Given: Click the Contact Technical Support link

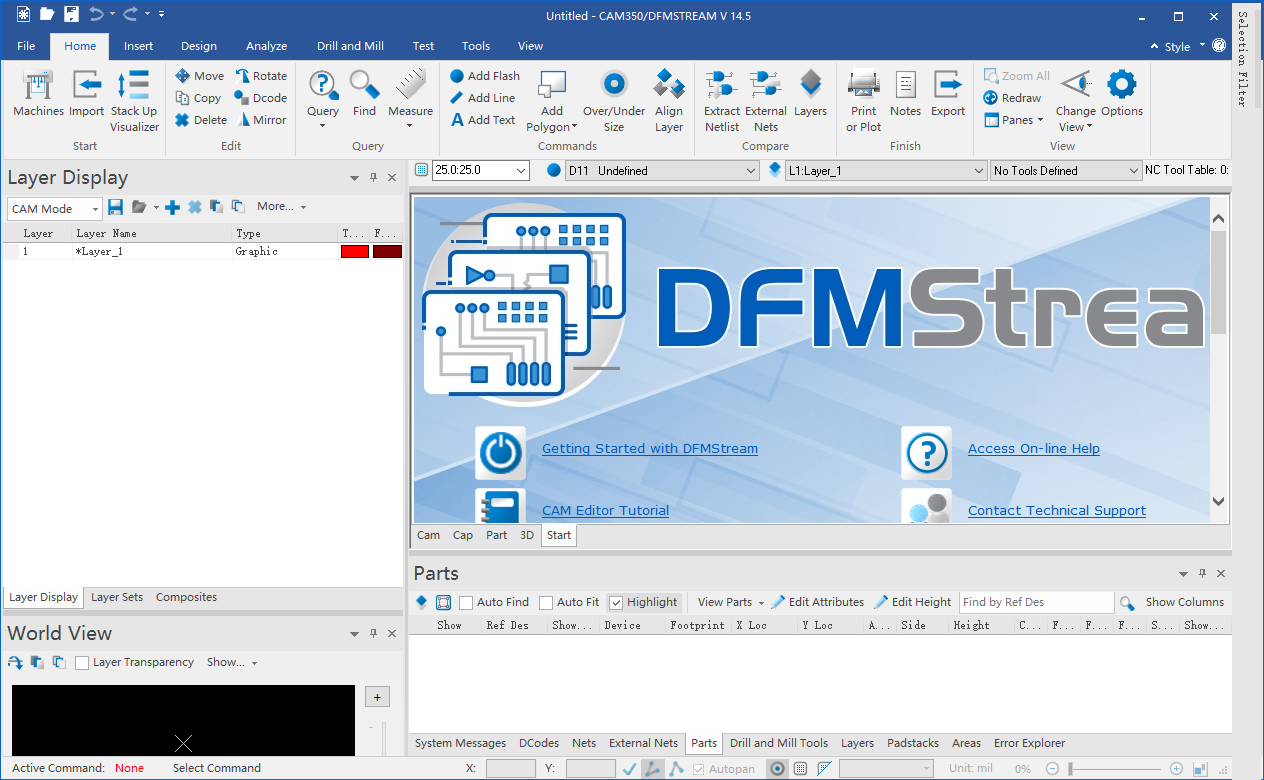Looking at the screenshot, I should [x=1057, y=511].
